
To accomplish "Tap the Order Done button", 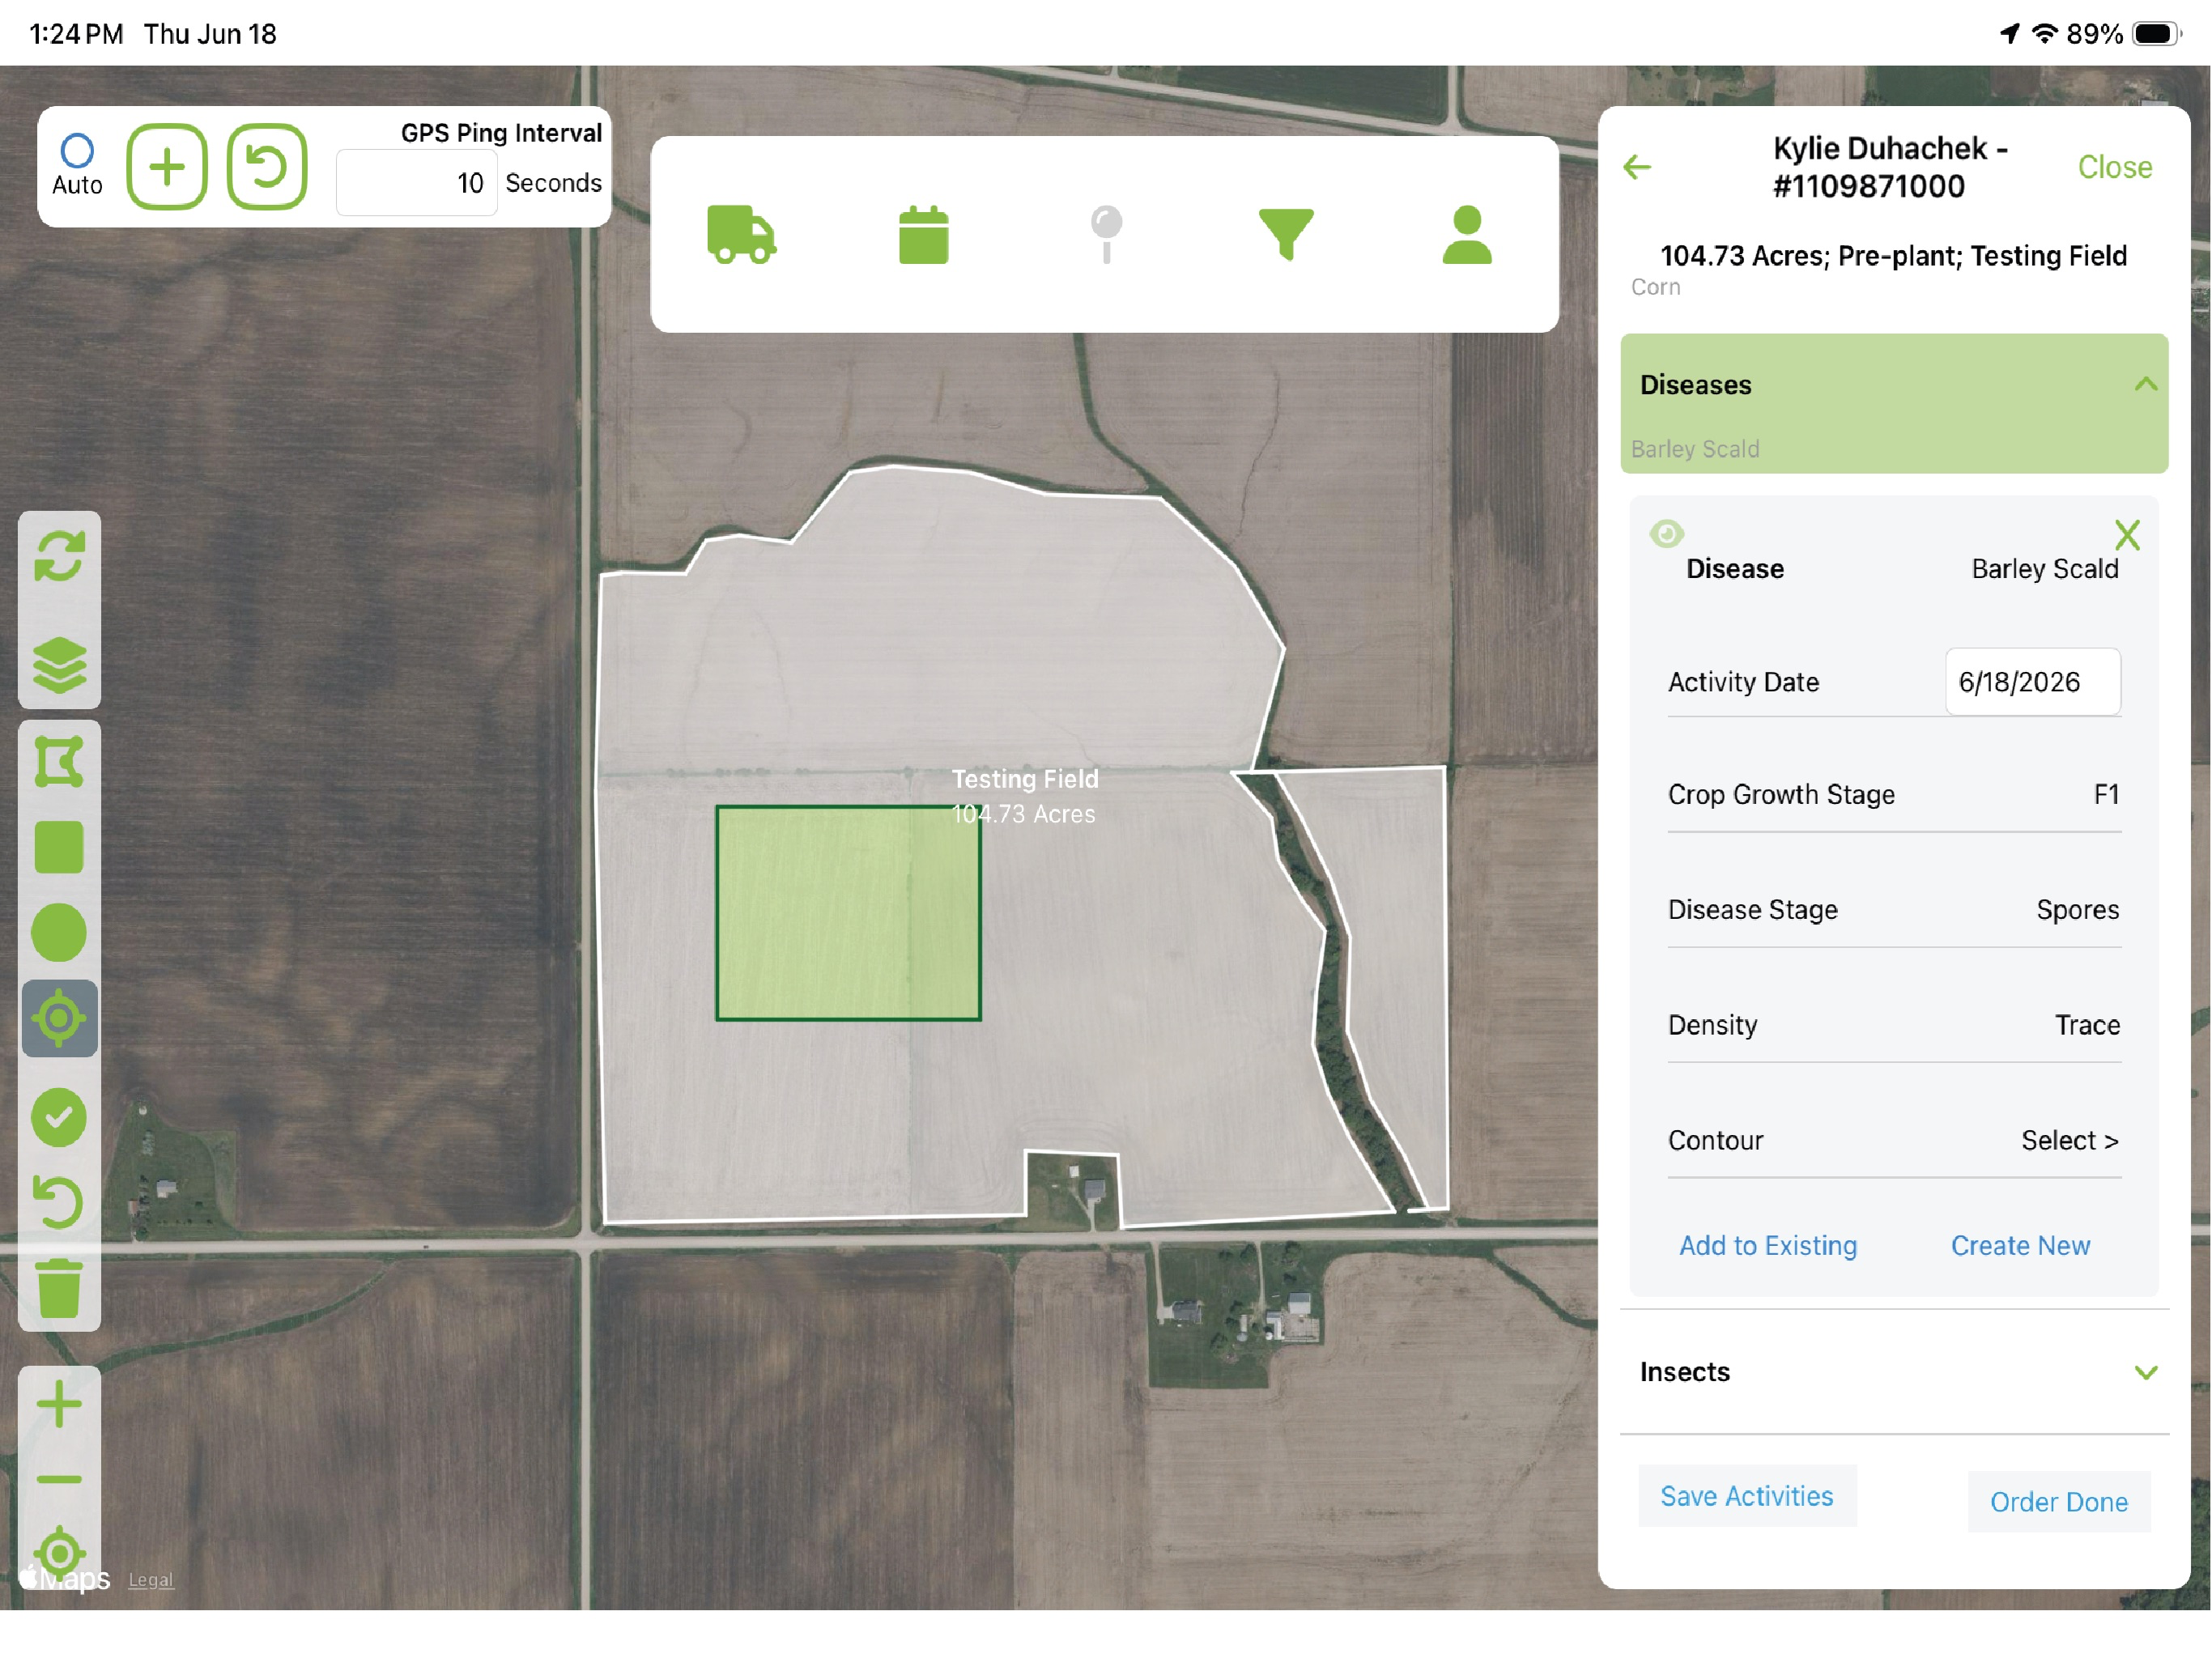I will click(2059, 1502).
